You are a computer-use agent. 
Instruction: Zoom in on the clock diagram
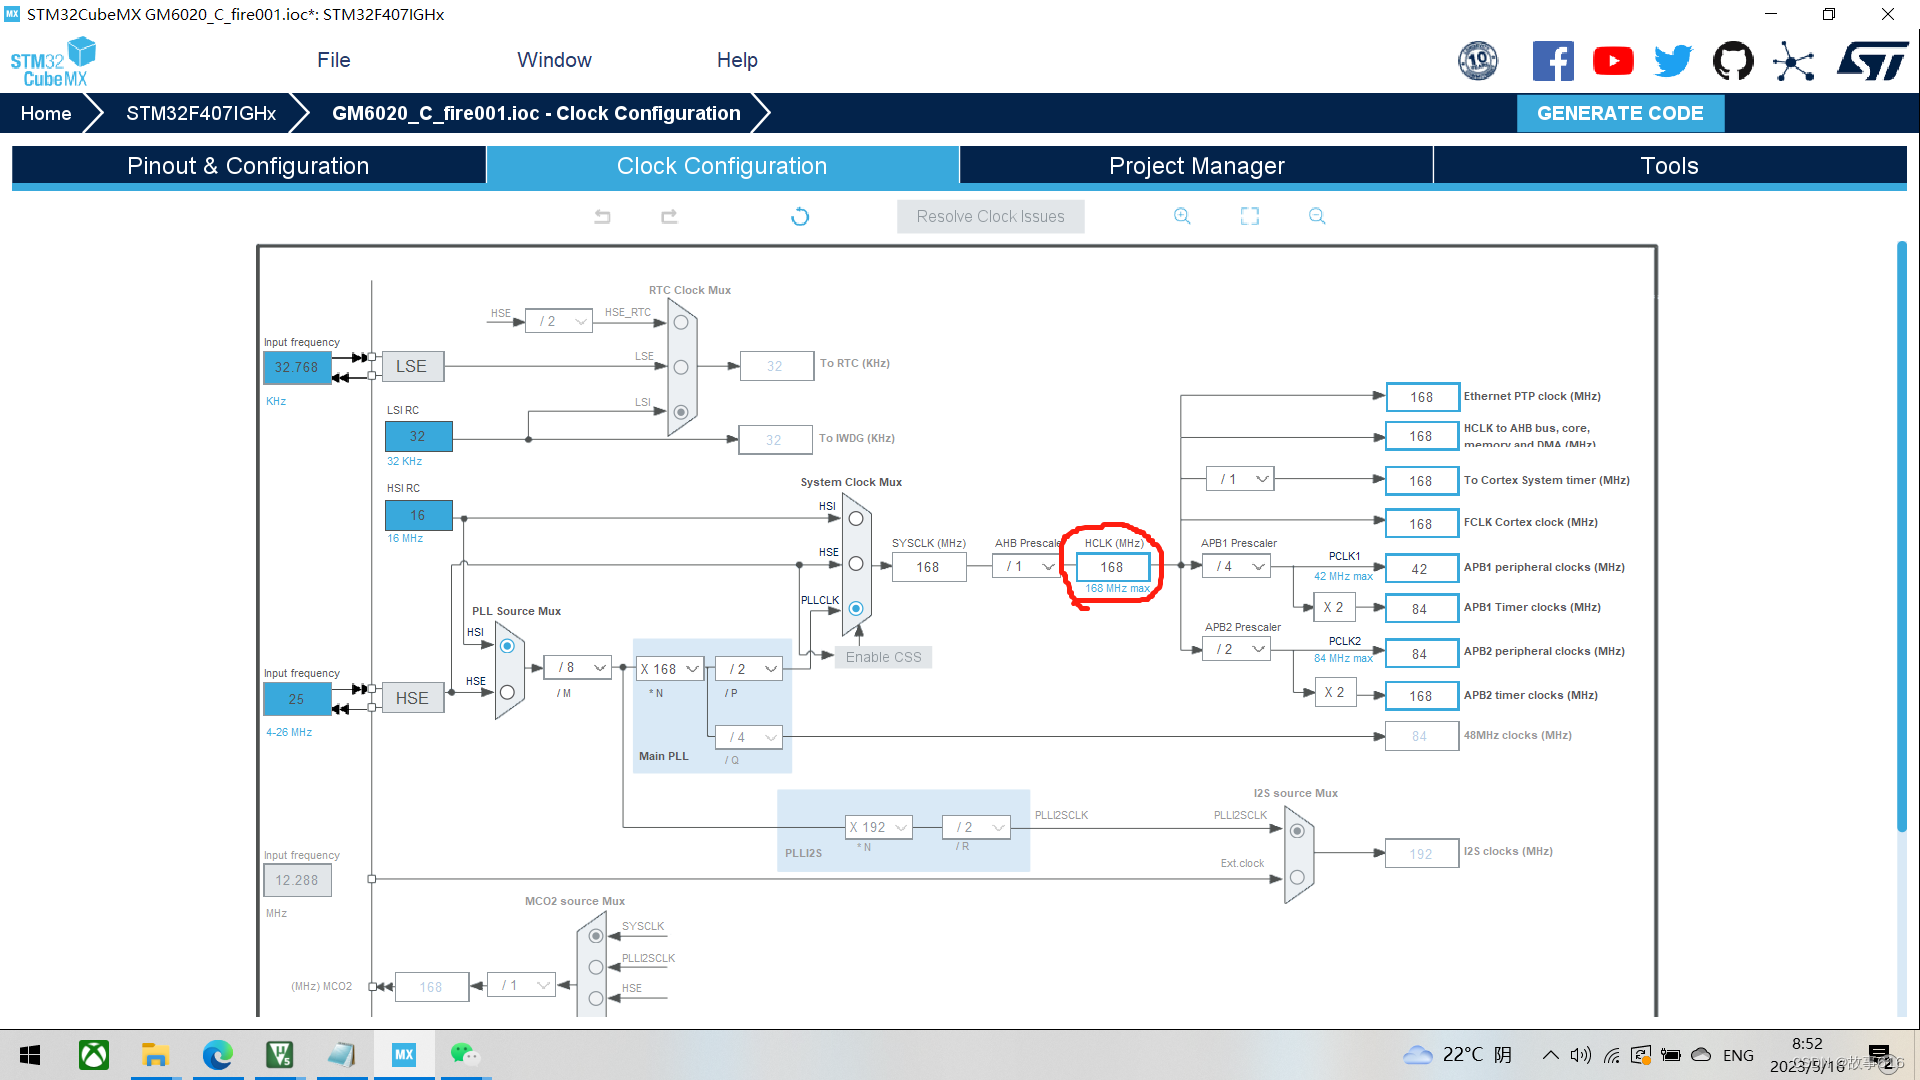pos(1182,216)
